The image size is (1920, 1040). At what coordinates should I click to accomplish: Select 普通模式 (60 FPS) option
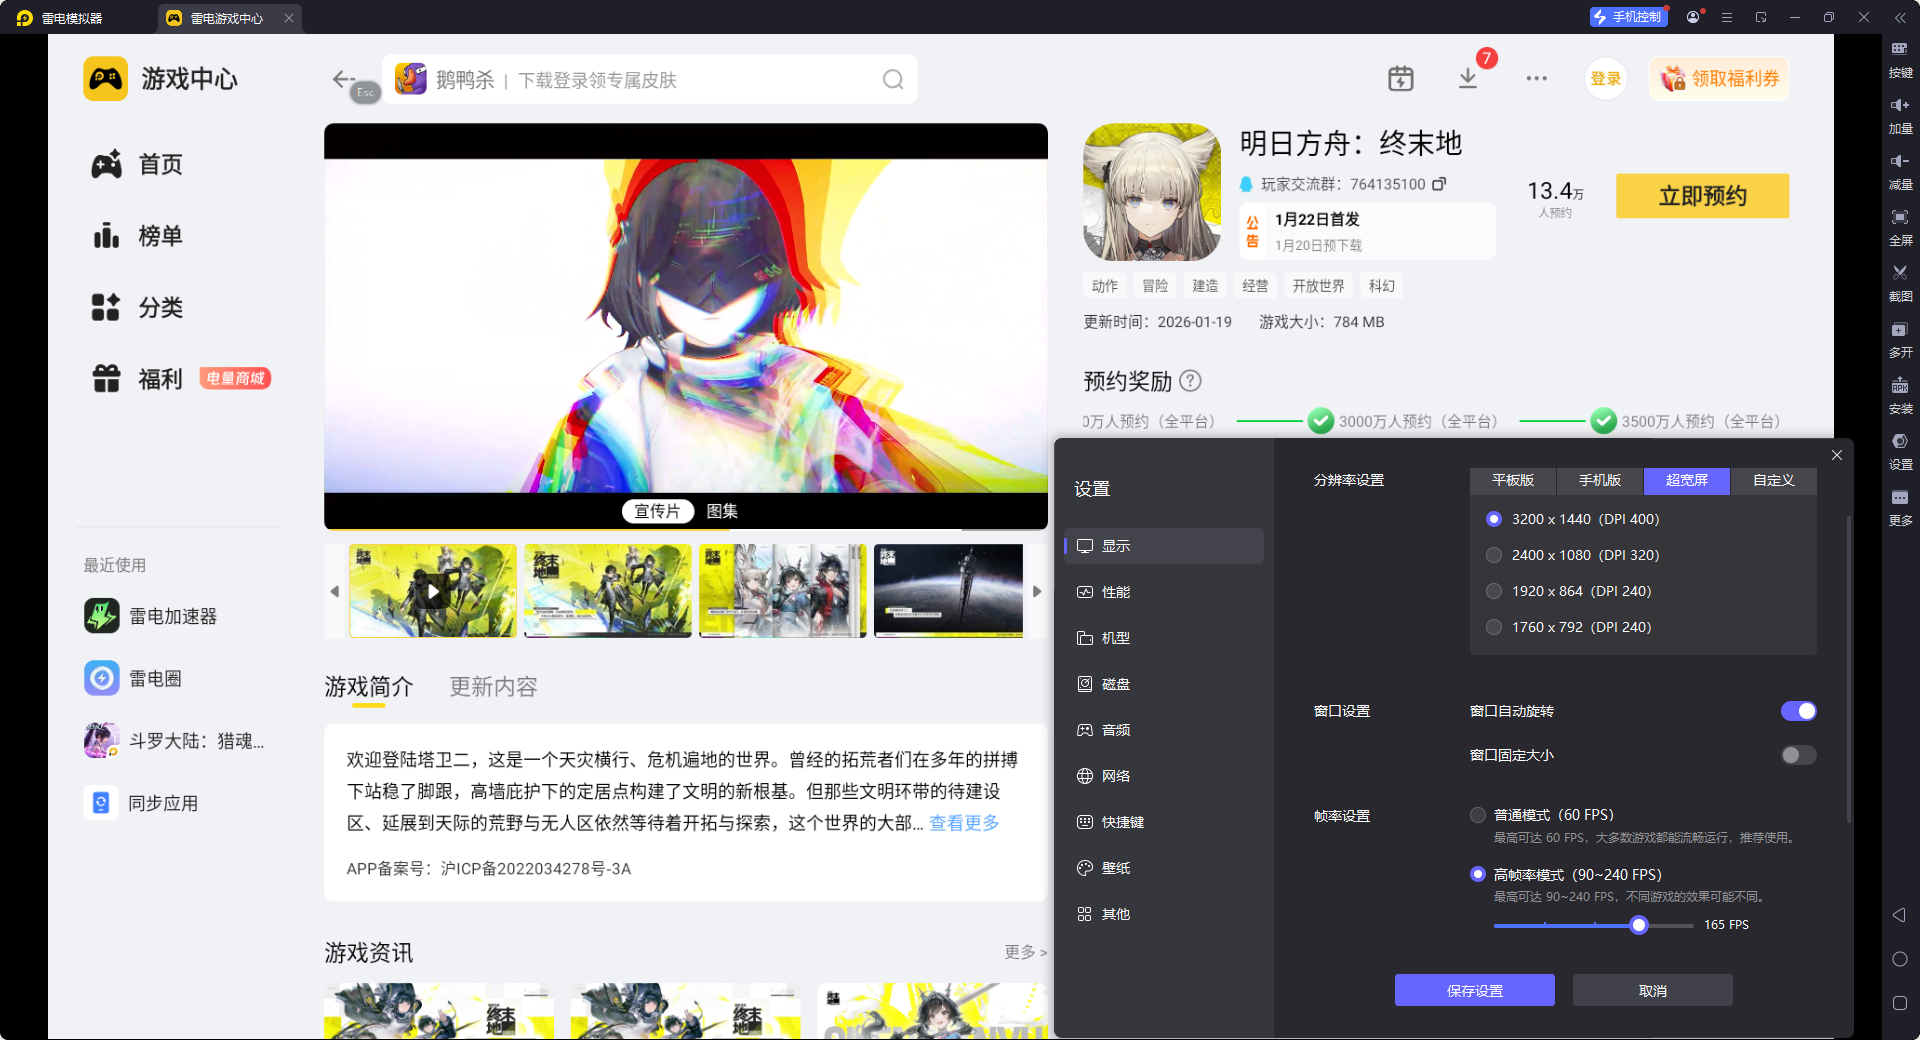coord(1478,815)
